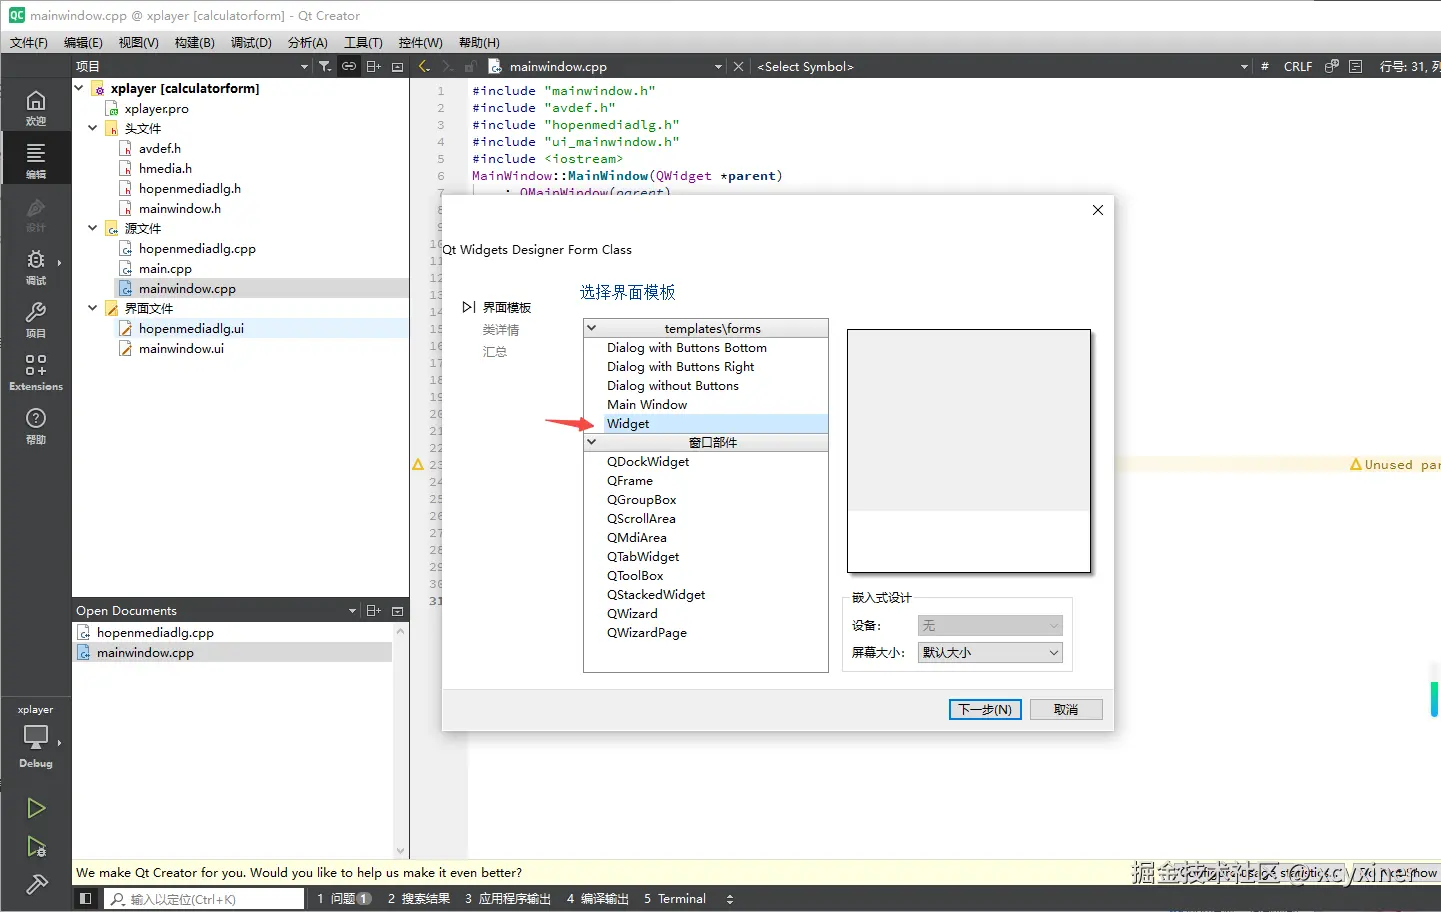
Task: Open the Select Symbol dropdown
Action: point(1244,67)
